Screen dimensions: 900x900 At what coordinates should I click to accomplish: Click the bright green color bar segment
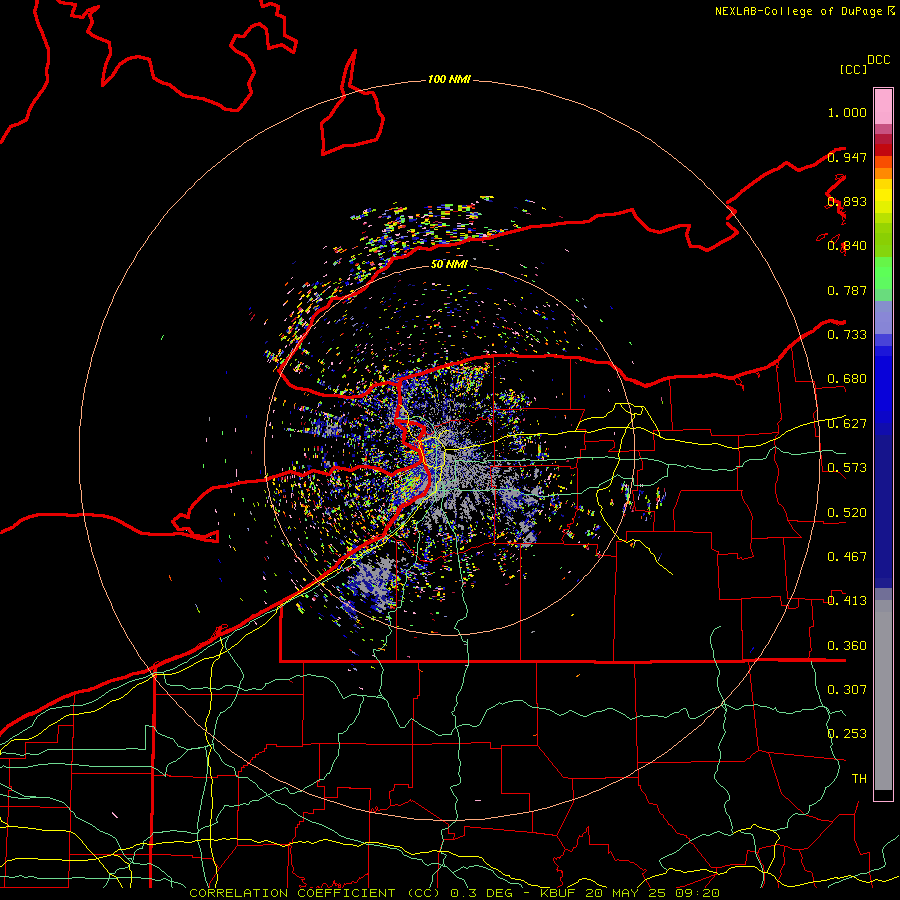click(x=883, y=273)
